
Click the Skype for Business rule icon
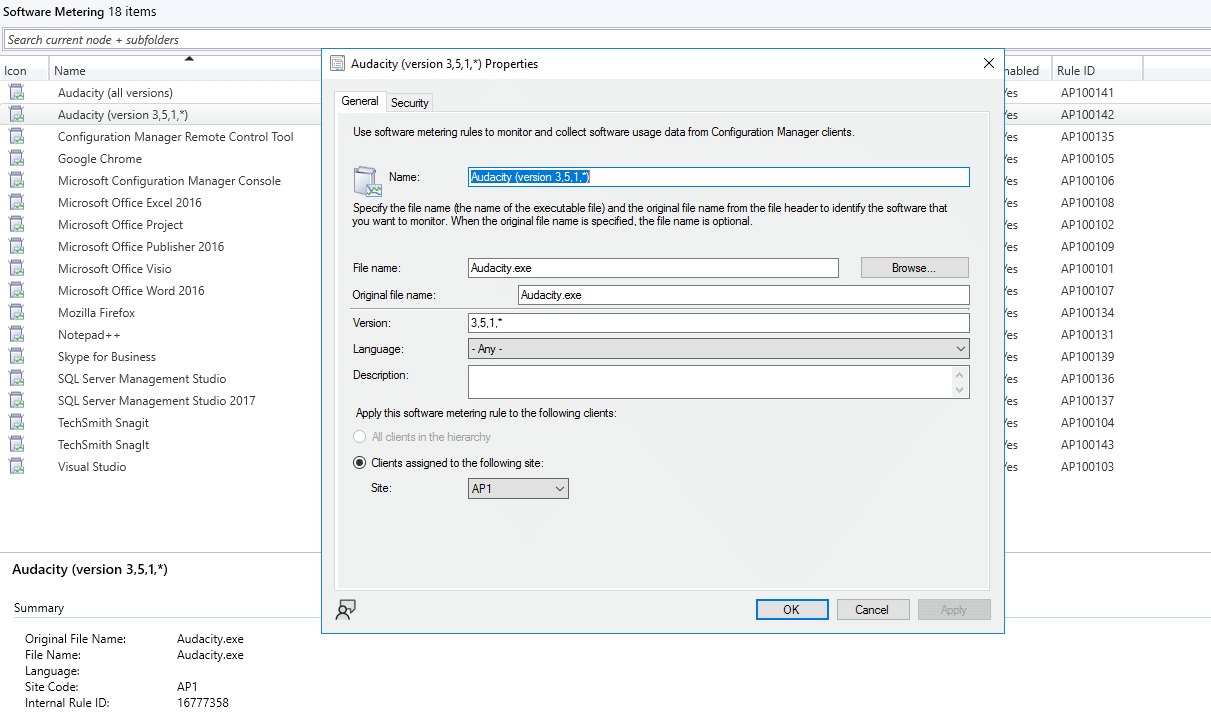[x=17, y=357]
